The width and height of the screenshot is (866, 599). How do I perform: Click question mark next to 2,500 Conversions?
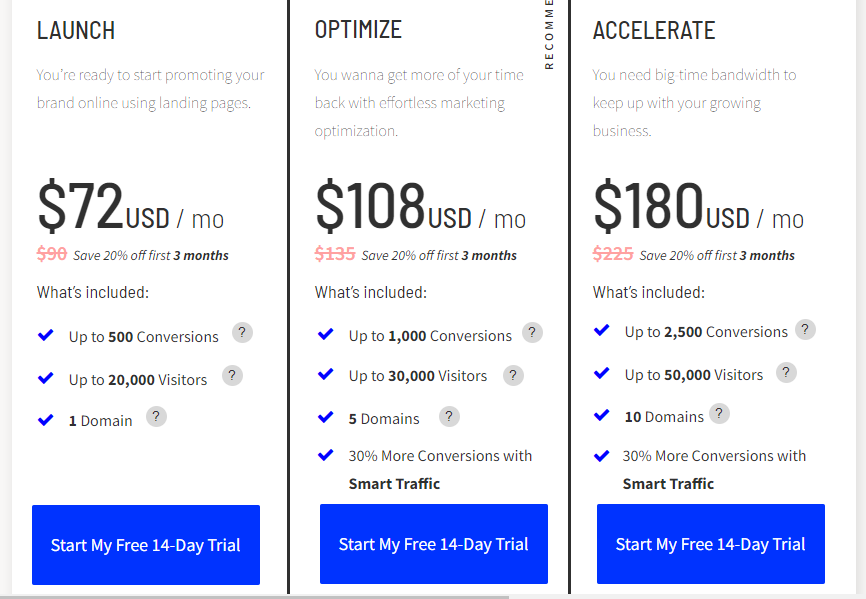click(805, 330)
